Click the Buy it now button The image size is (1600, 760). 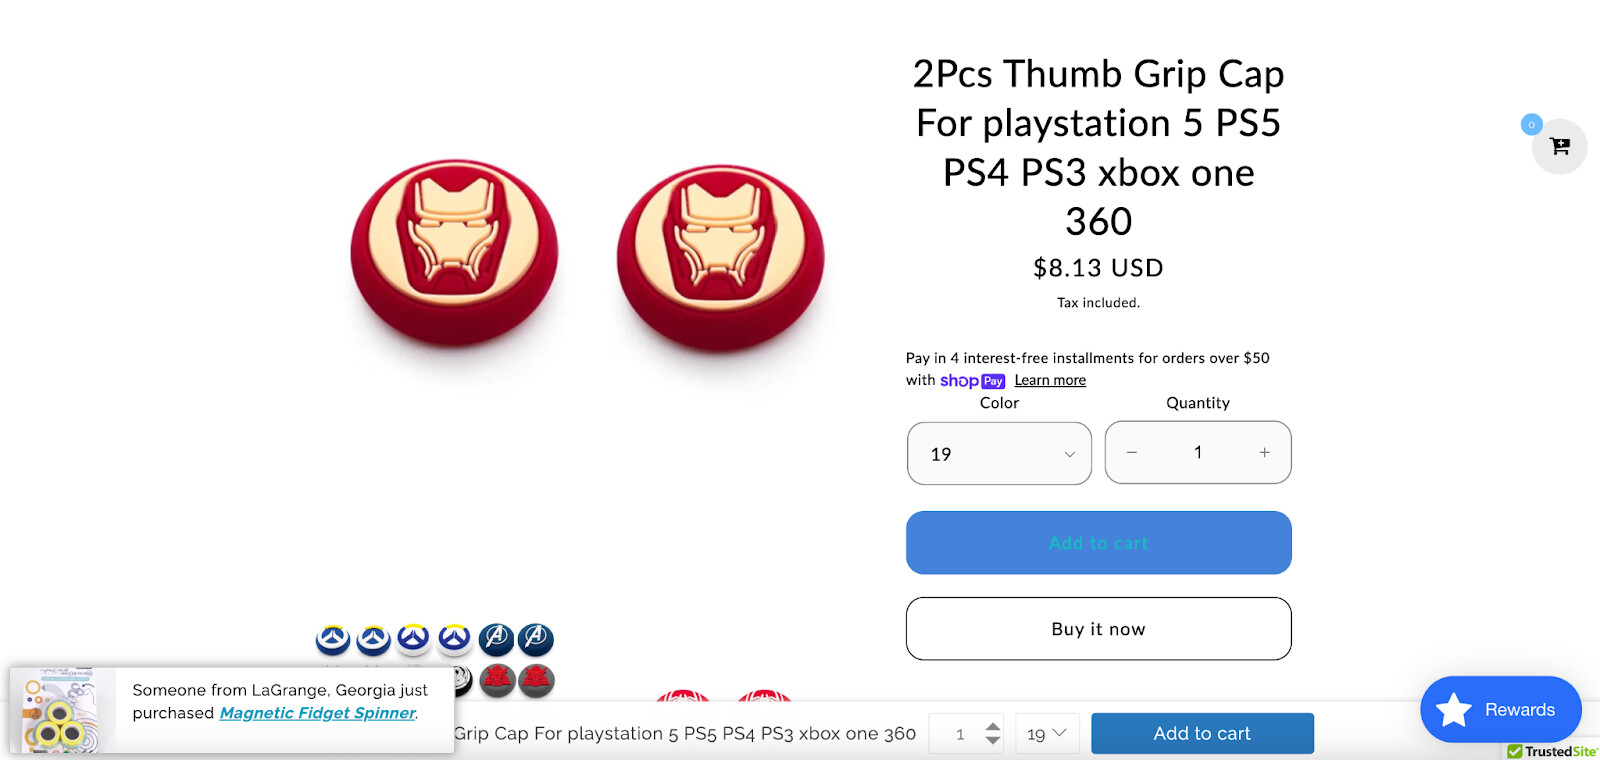point(1098,629)
